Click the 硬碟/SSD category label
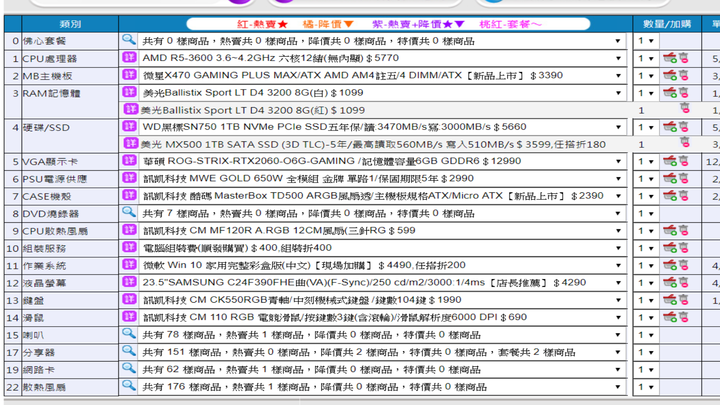This screenshot has height=405, width=720. (x=46, y=128)
